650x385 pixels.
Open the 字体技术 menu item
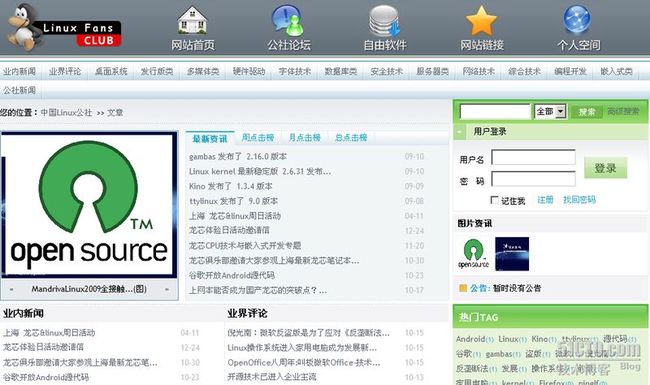click(295, 71)
